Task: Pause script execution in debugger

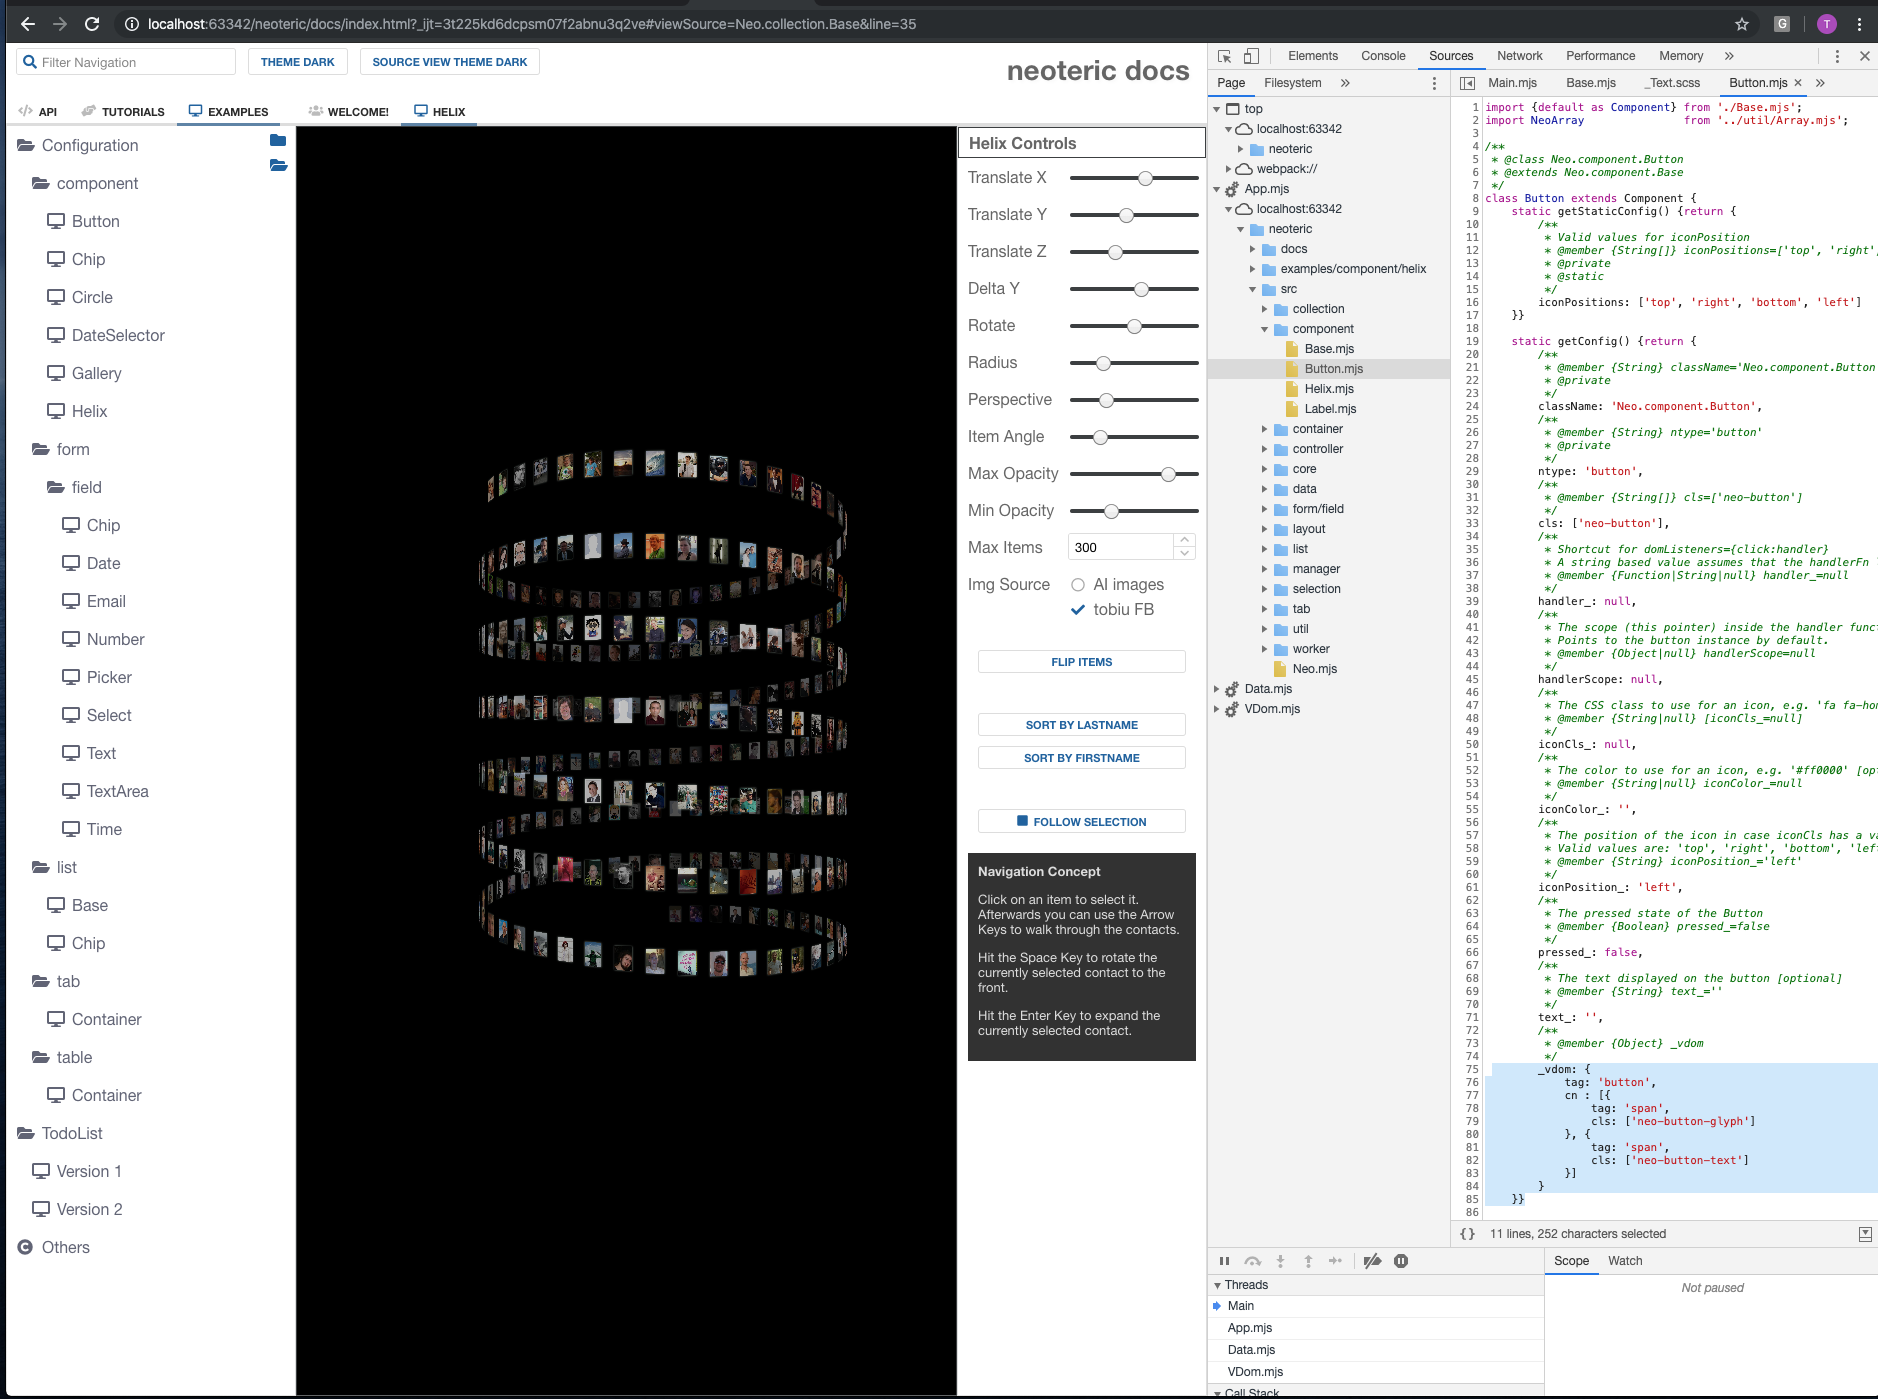Action: coord(1224,1261)
